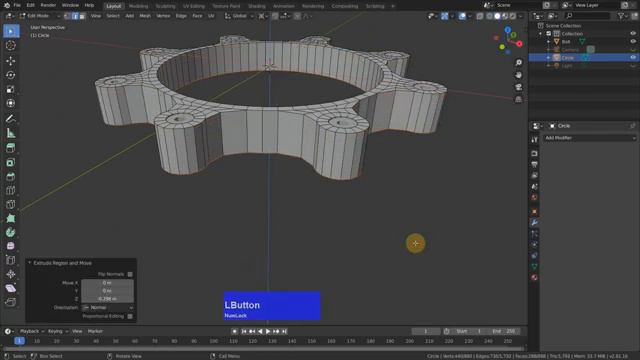The height and width of the screenshot is (360, 640).
Task: Select the Extrude Region tool
Action: [11, 148]
